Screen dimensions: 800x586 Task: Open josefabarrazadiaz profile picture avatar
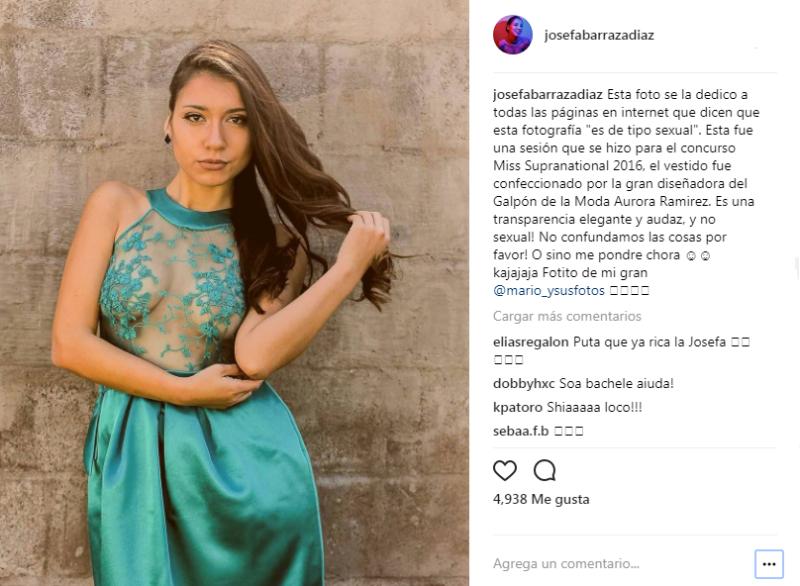click(x=513, y=35)
